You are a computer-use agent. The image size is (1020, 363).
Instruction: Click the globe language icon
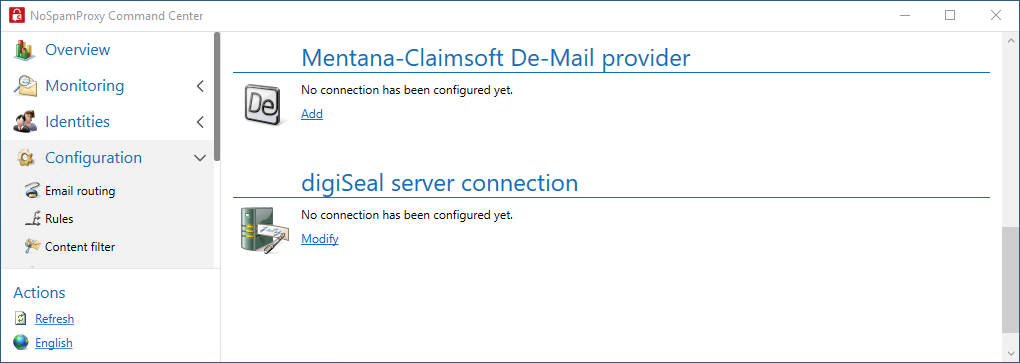21,343
